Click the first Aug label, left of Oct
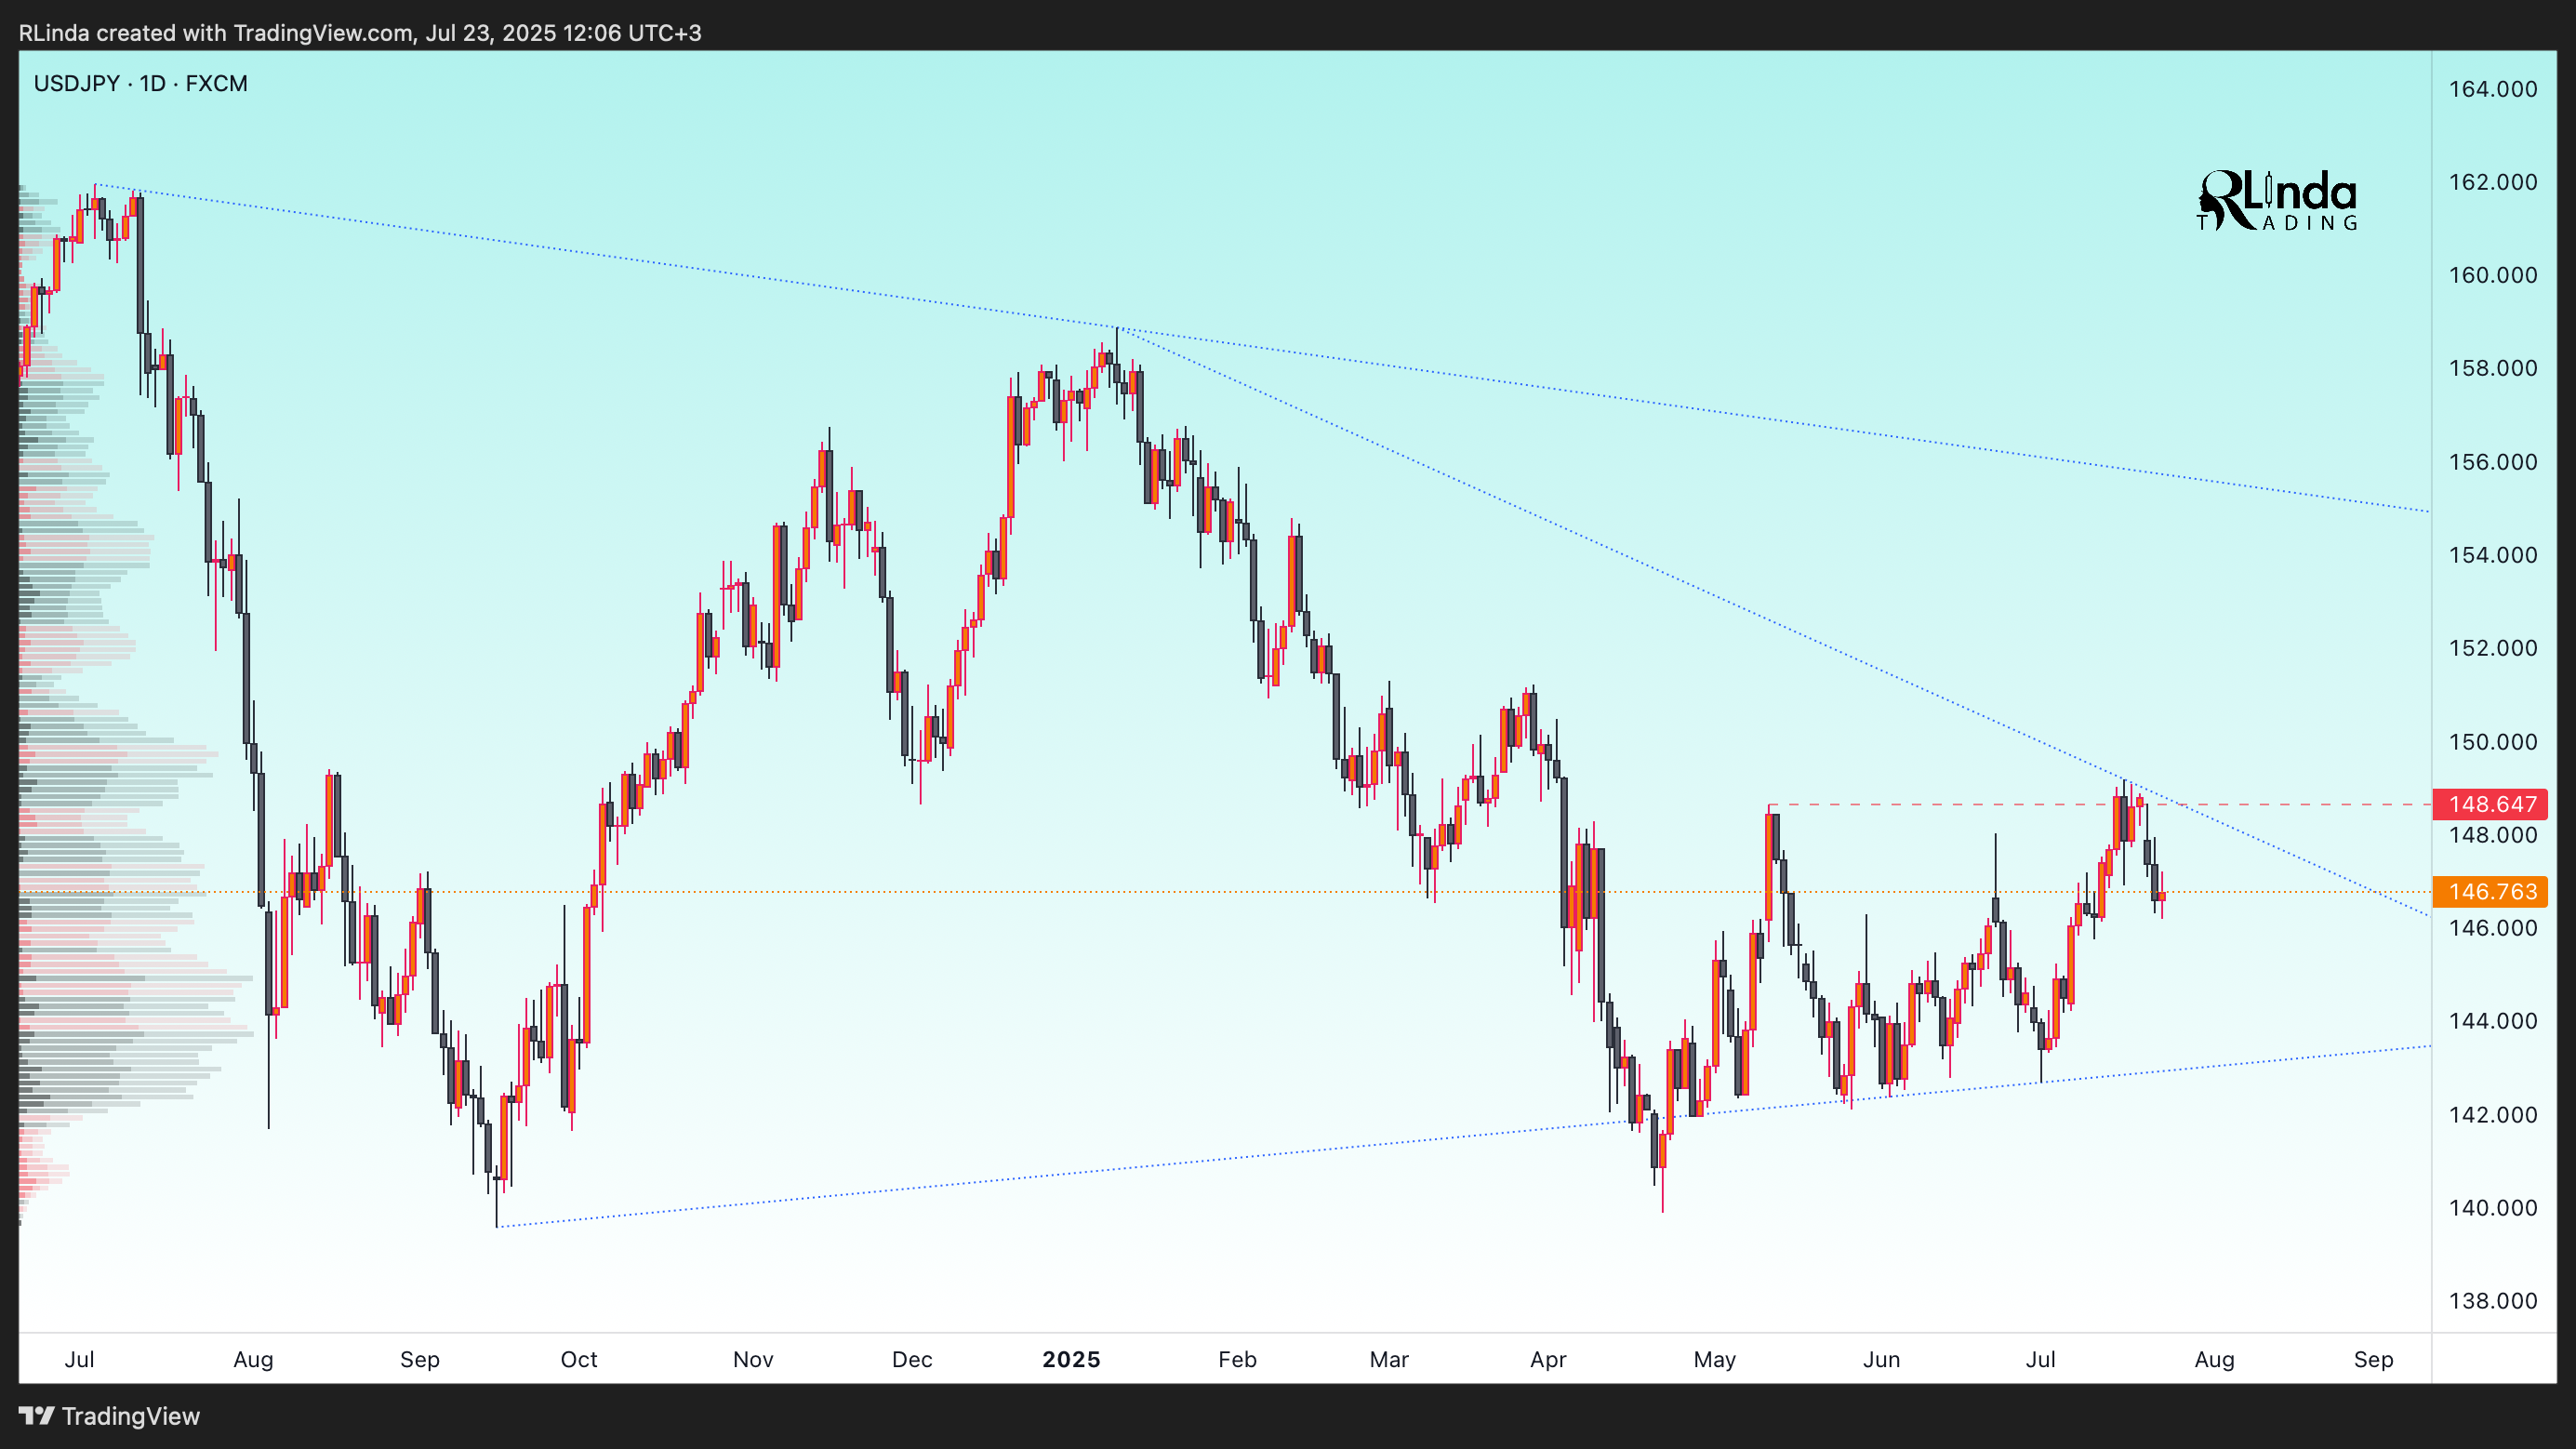This screenshot has width=2576, height=1449. [x=253, y=1360]
